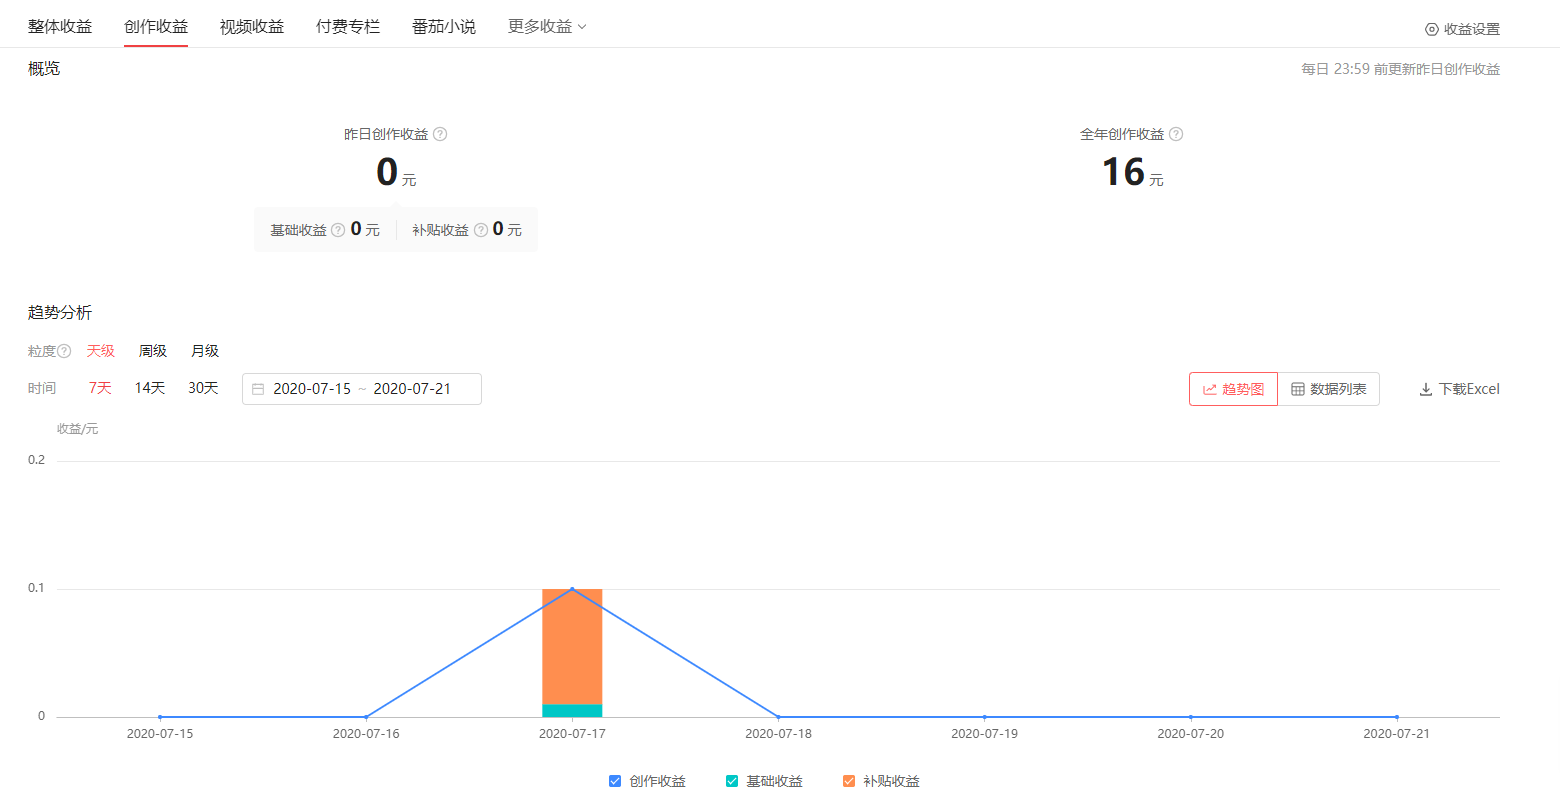The image size is (1560, 808).
Task: Open the help icon beside 全年创作收益
Action: coord(1177,133)
